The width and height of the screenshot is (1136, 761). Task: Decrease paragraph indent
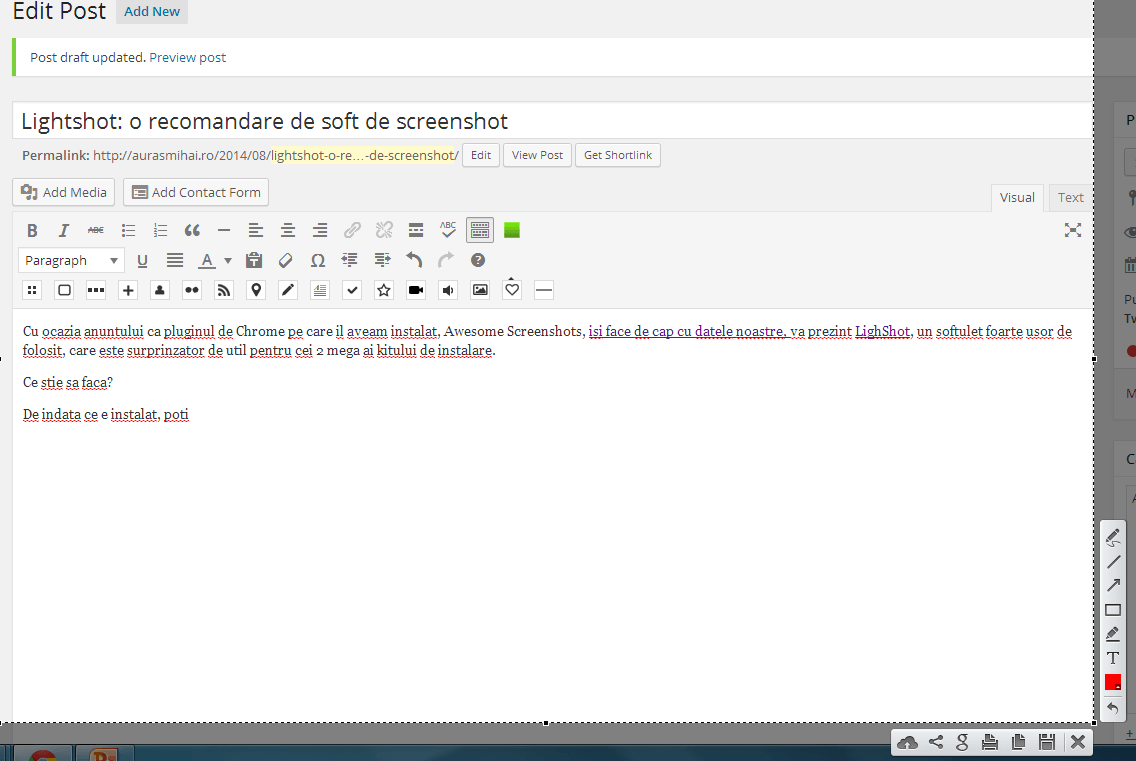(x=349, y=260)
